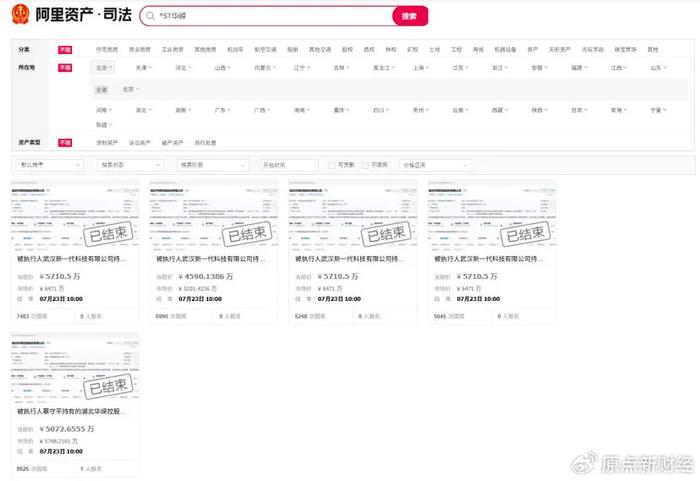Choose the 住宅用房 category
The image size is (700, 481).
coord(107,50)
